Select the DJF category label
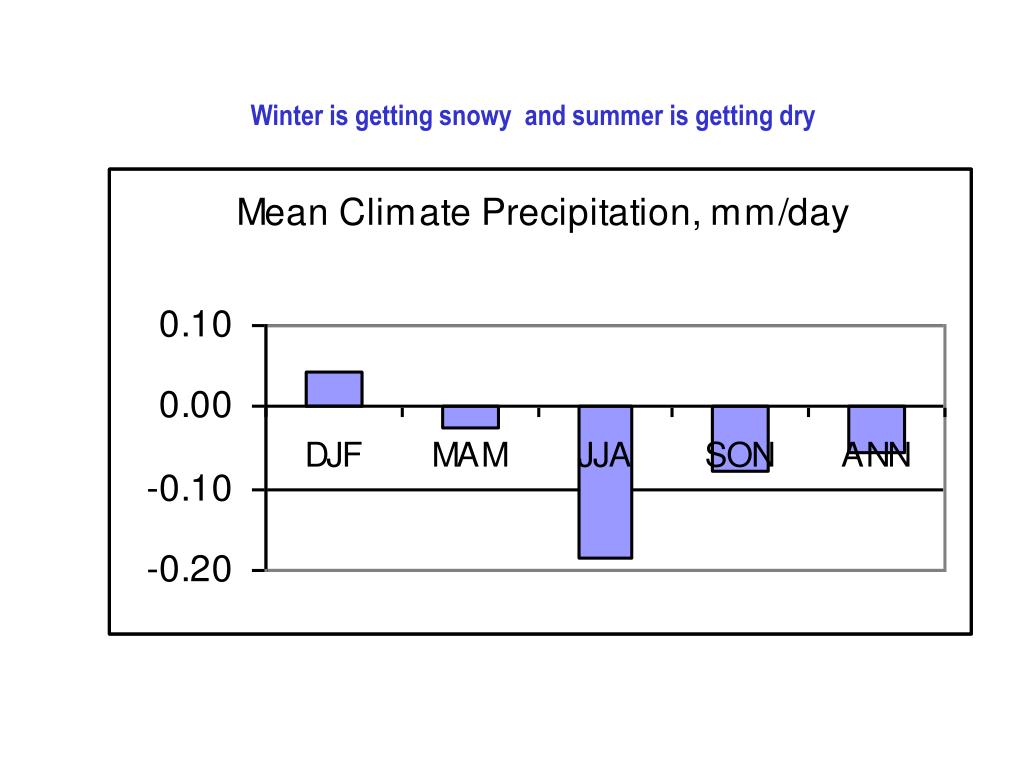This screenshot has width=1024, height=768. tap(334, 455)
